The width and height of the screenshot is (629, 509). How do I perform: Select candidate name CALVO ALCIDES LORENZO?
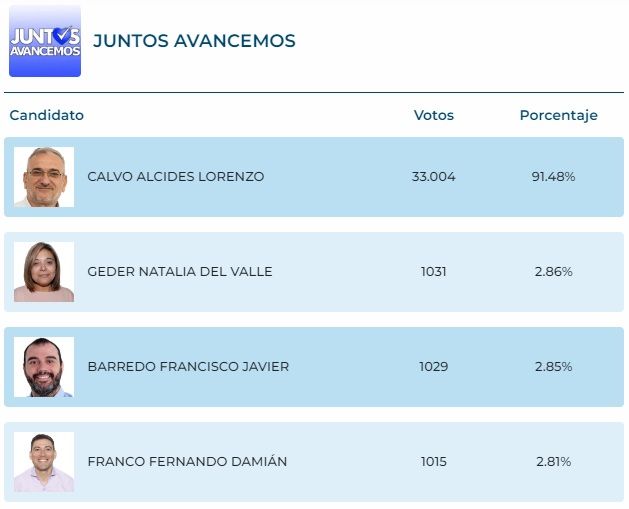tap(176, 177)
